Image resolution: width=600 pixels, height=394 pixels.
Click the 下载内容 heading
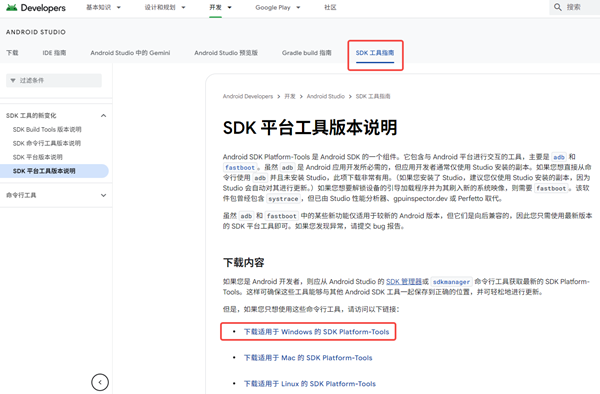(244, 262)
